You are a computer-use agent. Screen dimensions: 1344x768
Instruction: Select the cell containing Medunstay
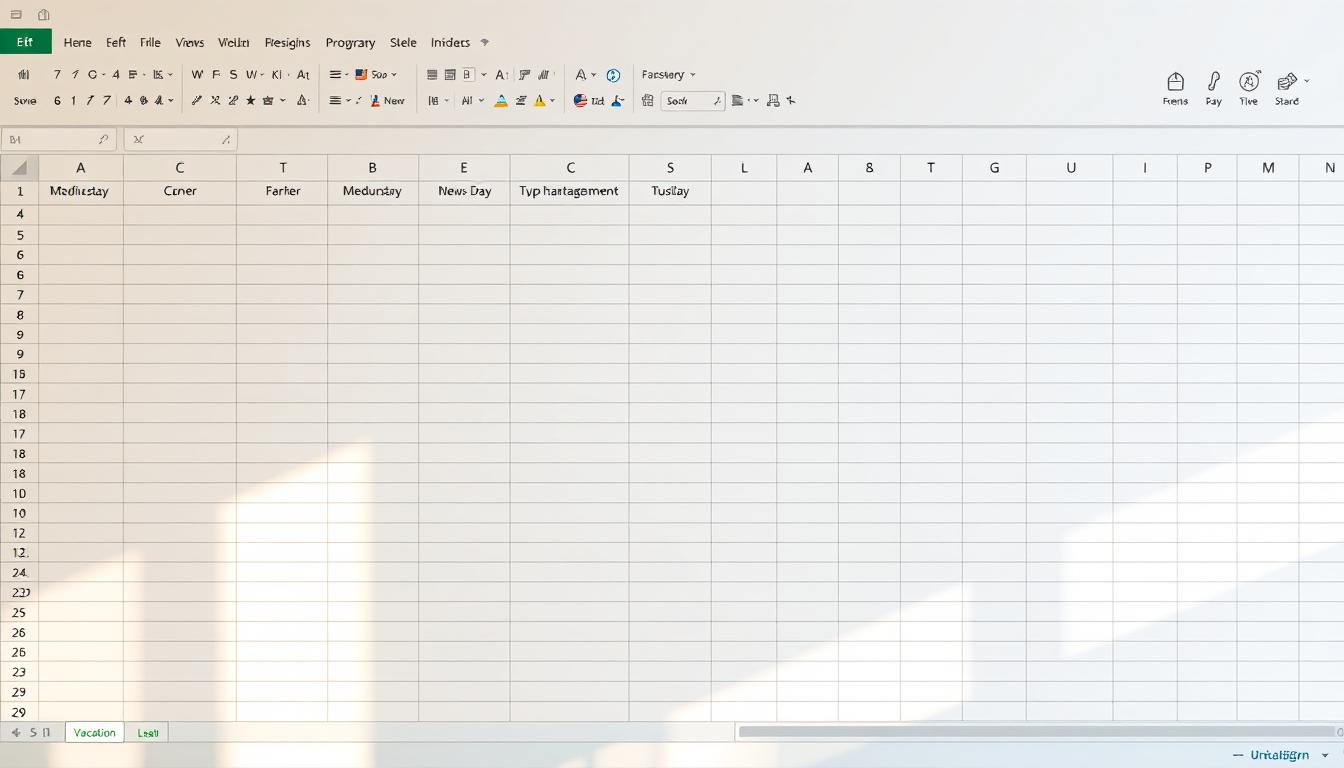pos(372,191)
